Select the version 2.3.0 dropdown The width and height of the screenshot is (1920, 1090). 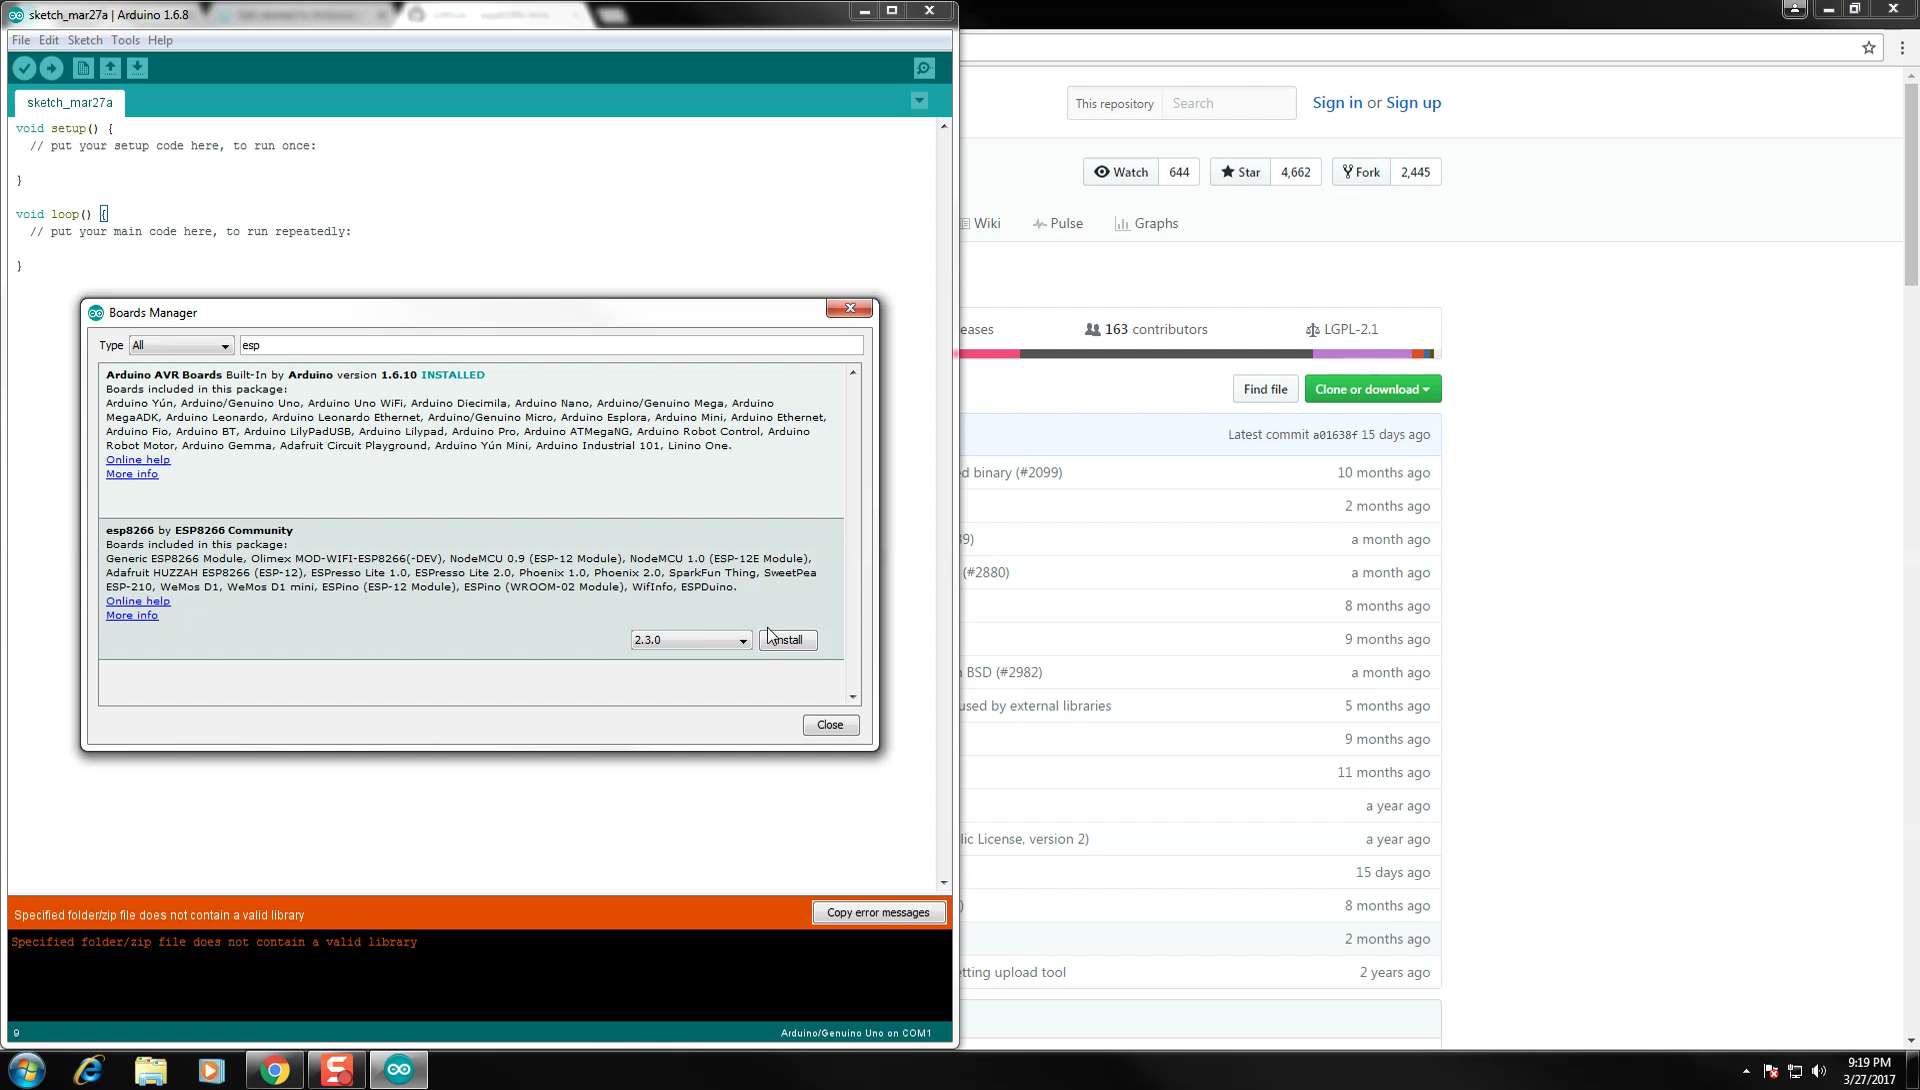tap(690, 639)
